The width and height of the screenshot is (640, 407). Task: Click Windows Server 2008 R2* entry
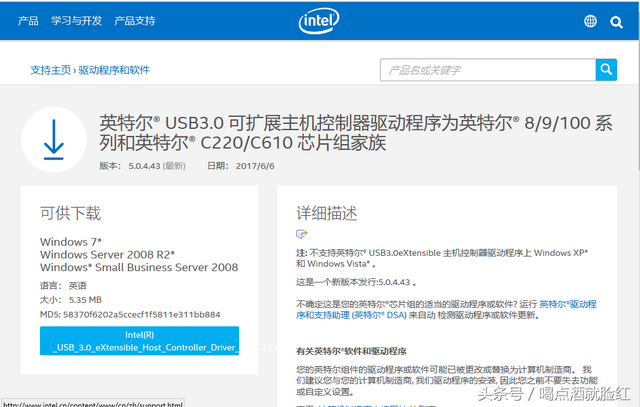click(107, 255)
